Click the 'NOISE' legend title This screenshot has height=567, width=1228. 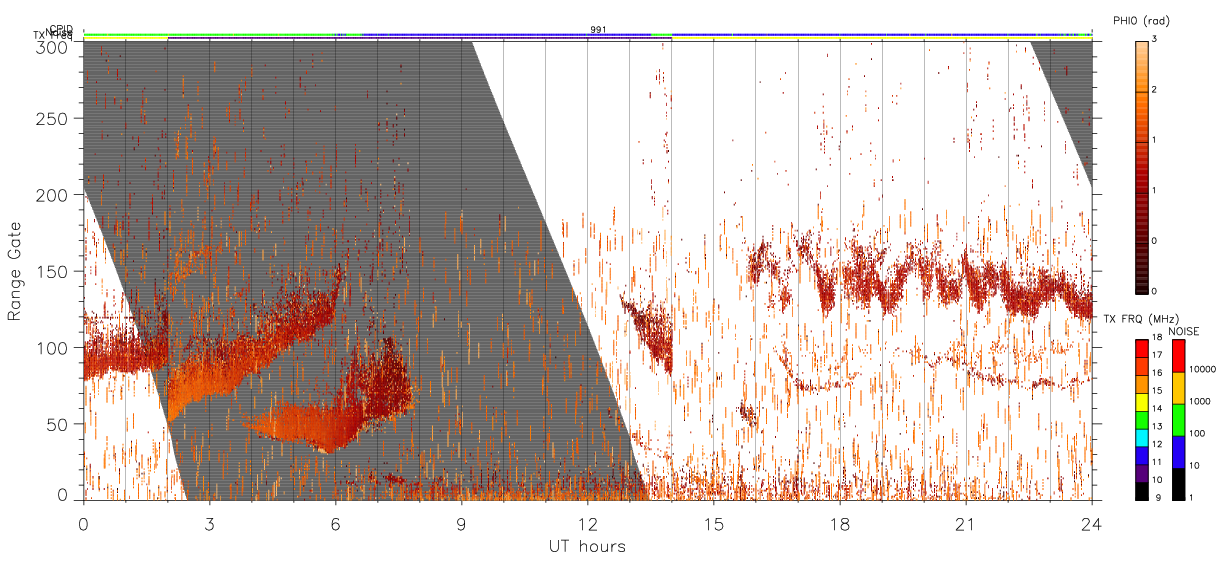click(1183, 331)
